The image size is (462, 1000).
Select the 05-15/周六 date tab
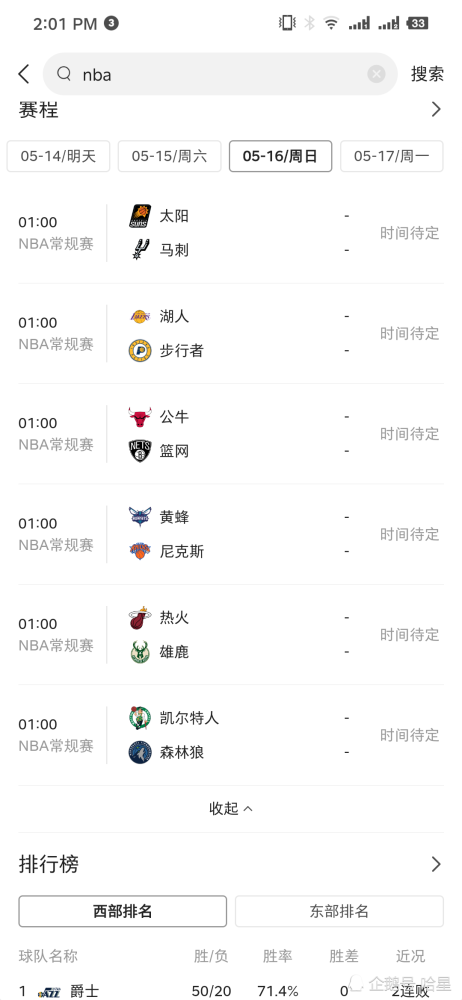[x=169, y=156]
